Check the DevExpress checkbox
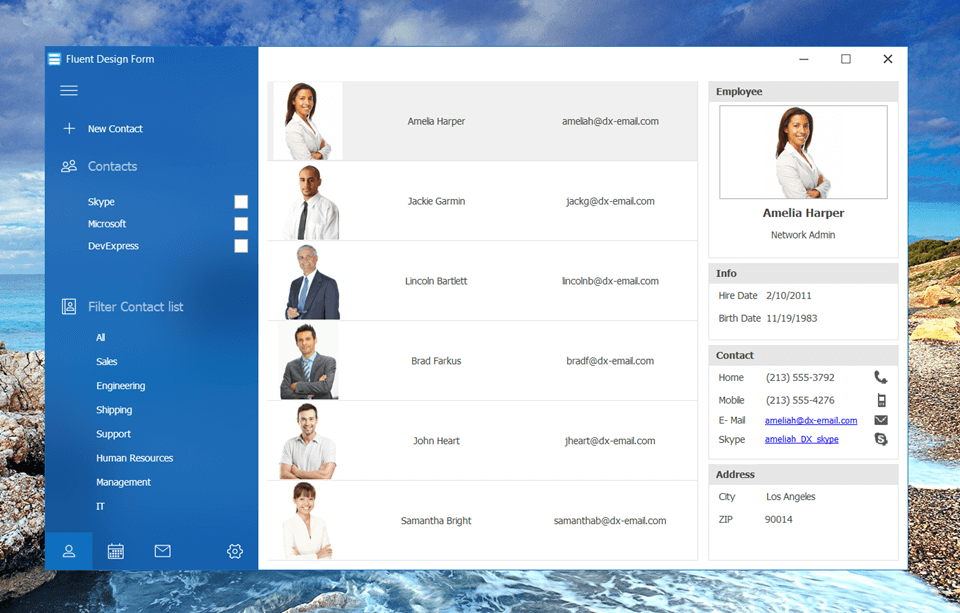 (x=241, y=245)
